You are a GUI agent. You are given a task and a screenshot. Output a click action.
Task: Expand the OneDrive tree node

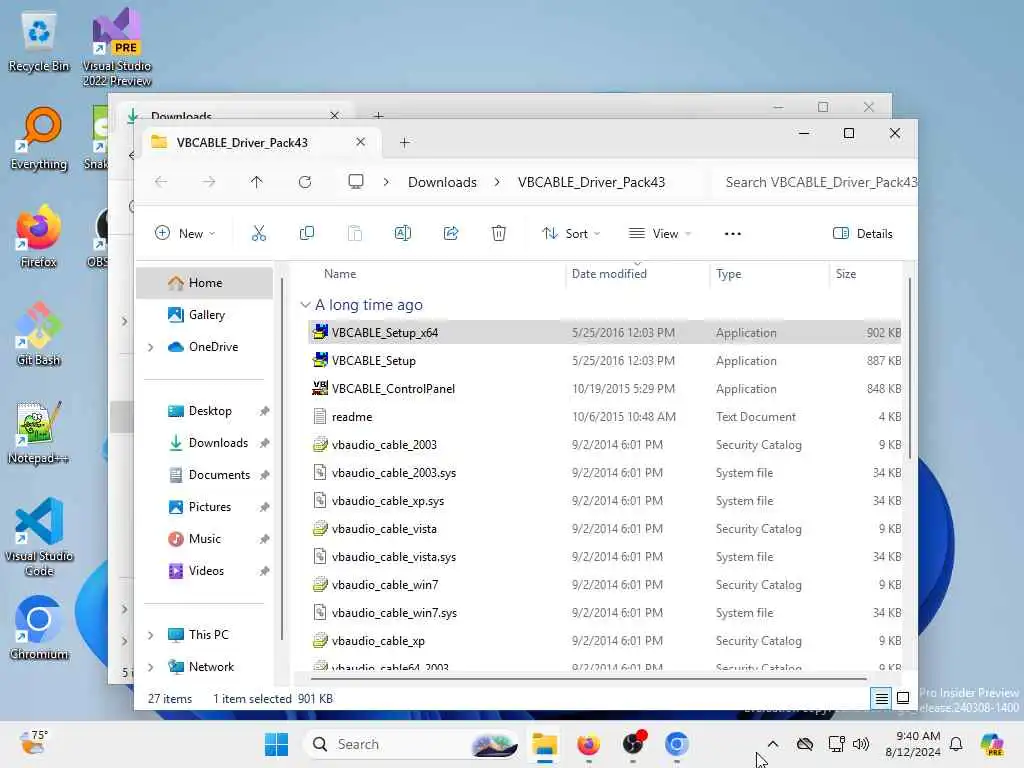click(x=151, y=347)
